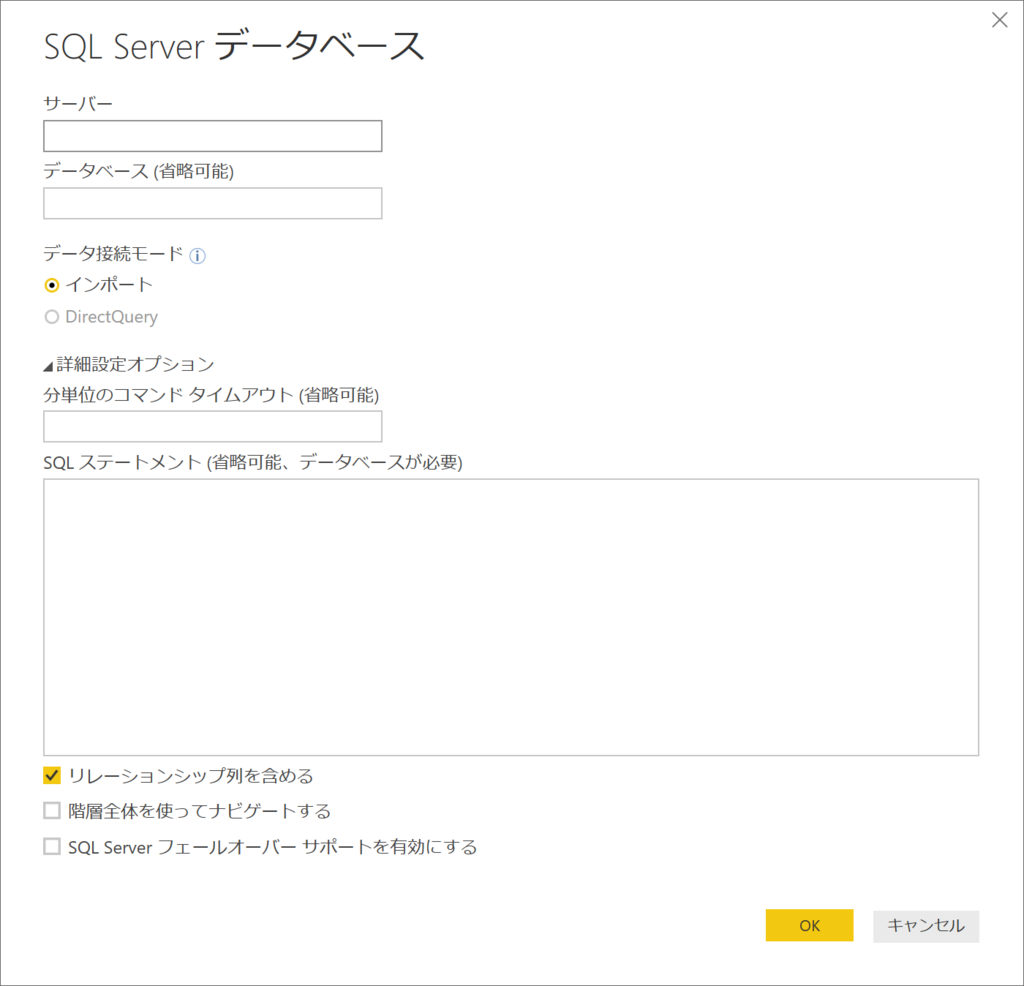The width and height of the screenshot is (1024, 986).
Task: Select the インポート radio button
Action: (52, 285)
